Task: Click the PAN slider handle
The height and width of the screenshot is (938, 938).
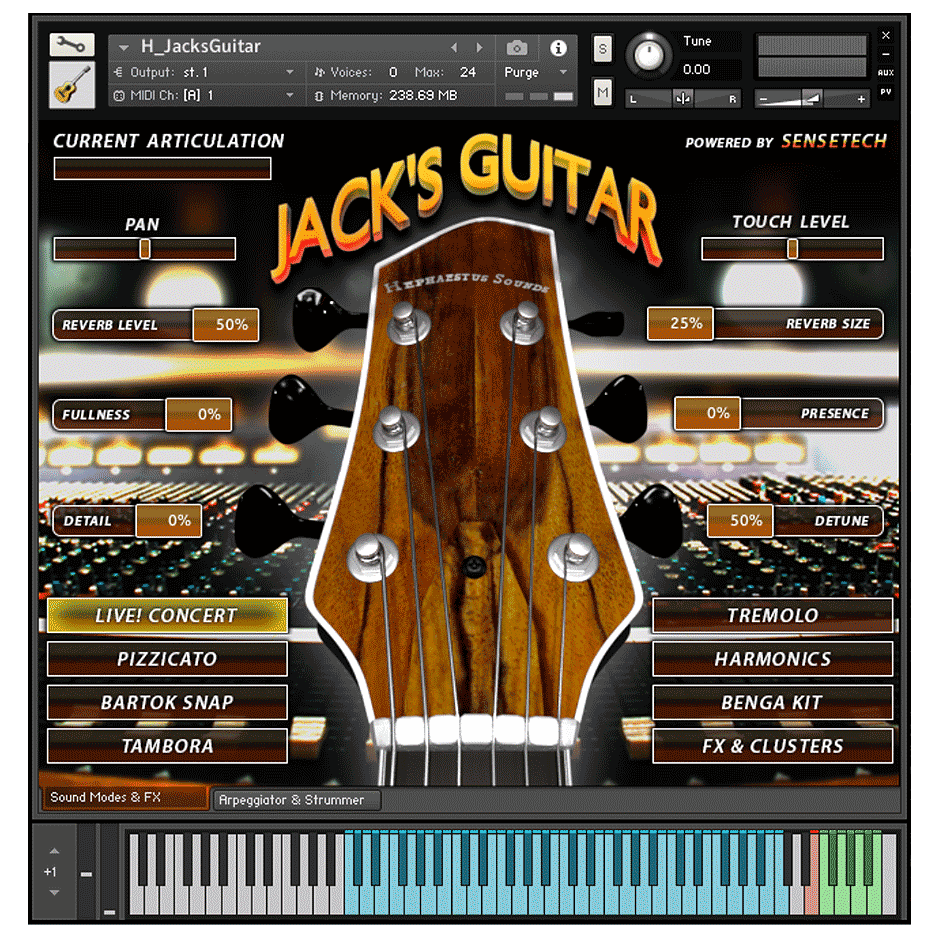Action: (x=145, y=249)
